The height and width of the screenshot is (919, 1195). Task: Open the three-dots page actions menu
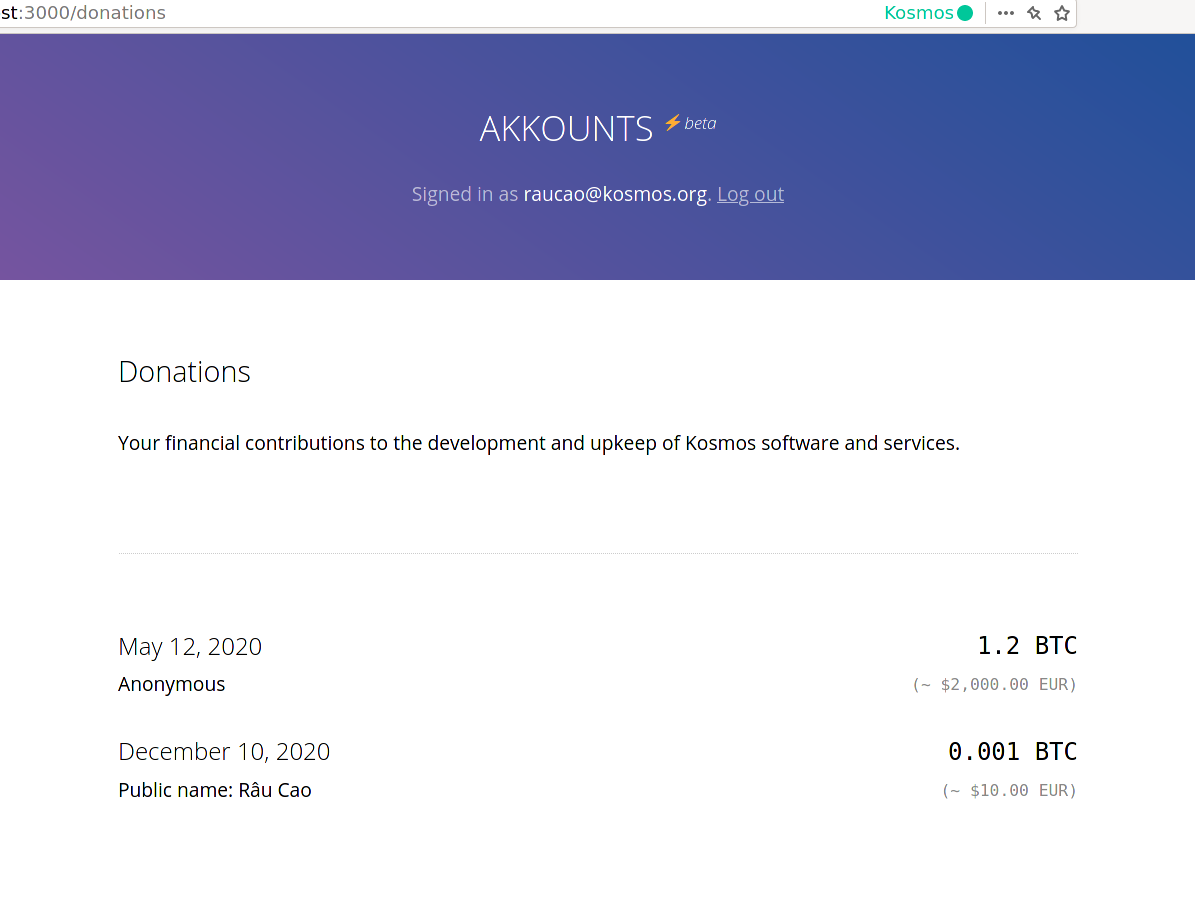click(1005, 13)
